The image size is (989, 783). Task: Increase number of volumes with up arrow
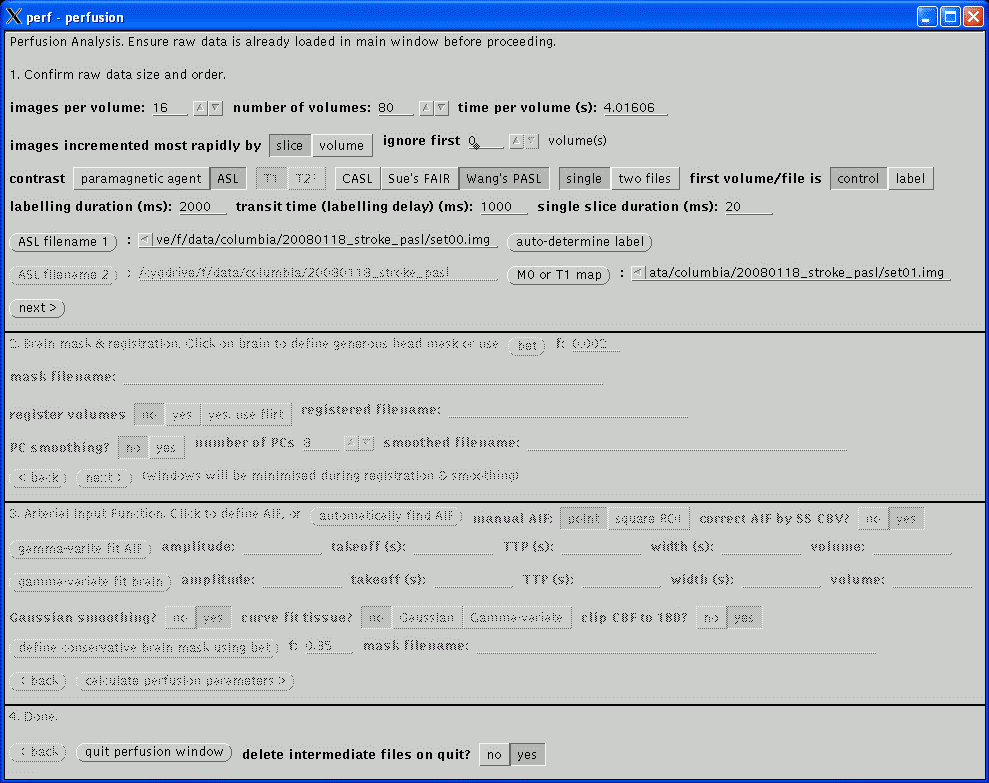pyautogui.click(x=426, y=108)
